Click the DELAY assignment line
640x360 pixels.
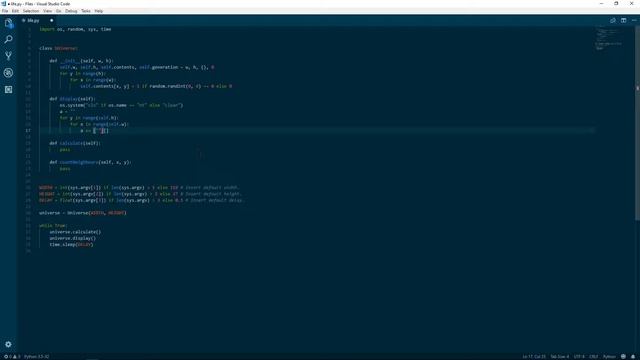[x=142, y=200]
